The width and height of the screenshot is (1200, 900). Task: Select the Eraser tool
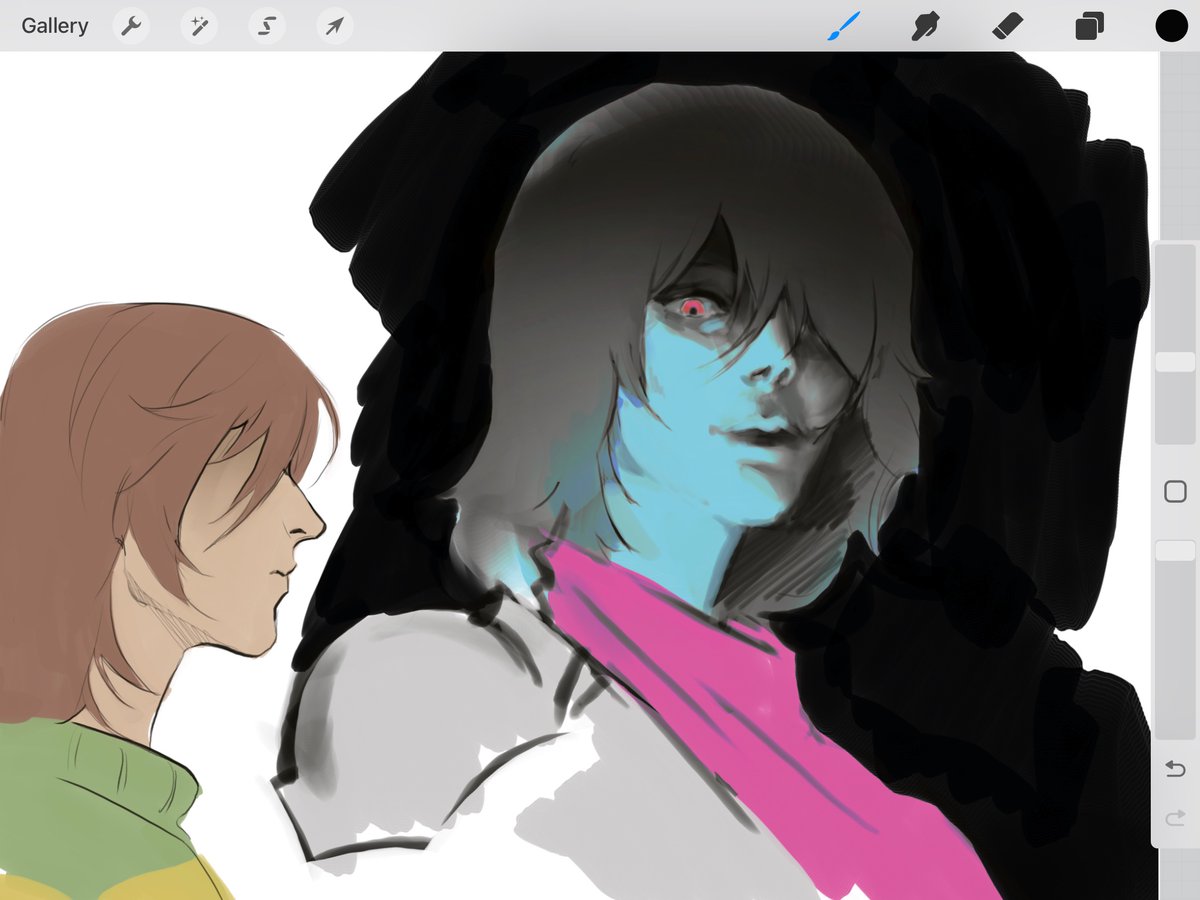(x=1007, y=26)
